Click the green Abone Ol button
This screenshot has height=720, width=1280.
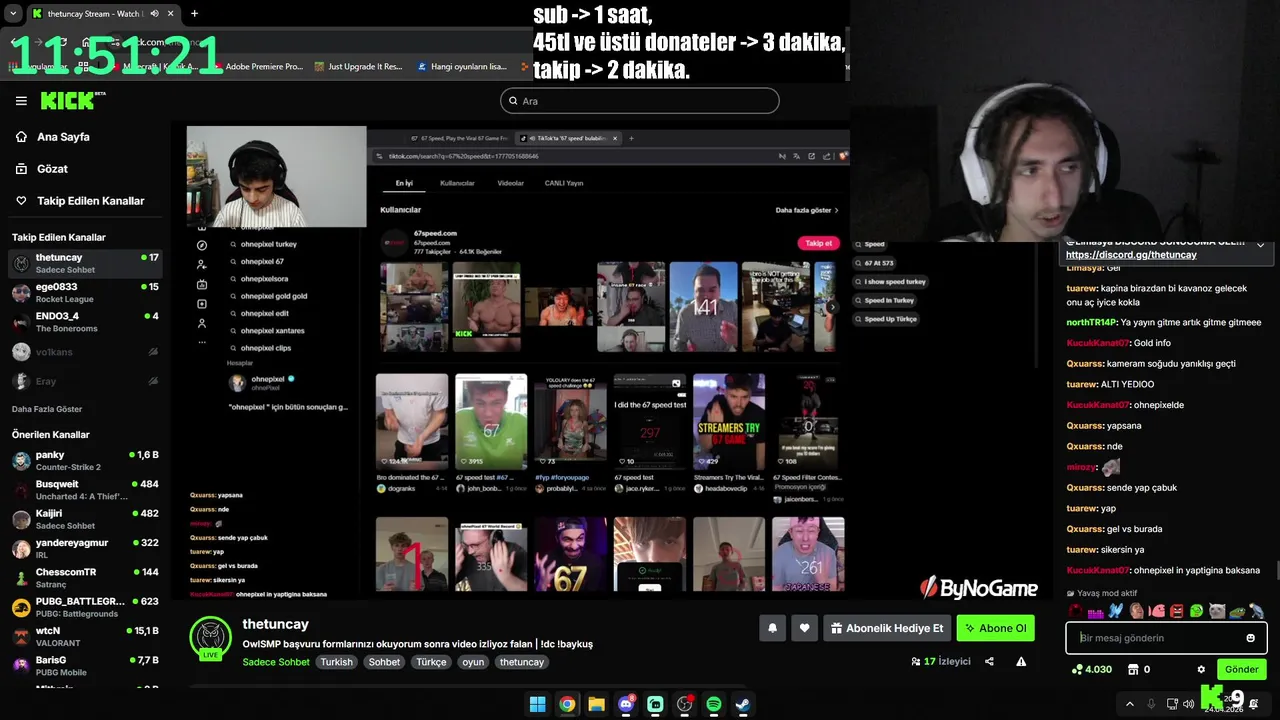coord(995,628)
